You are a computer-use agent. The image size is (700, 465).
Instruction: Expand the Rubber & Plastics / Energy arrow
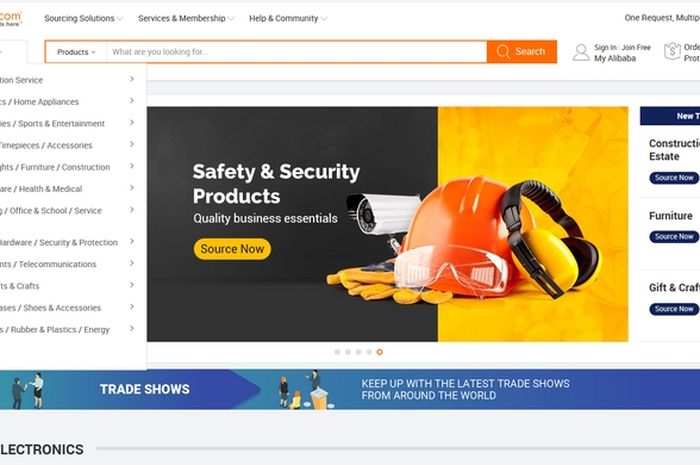(x=132, y=328)
